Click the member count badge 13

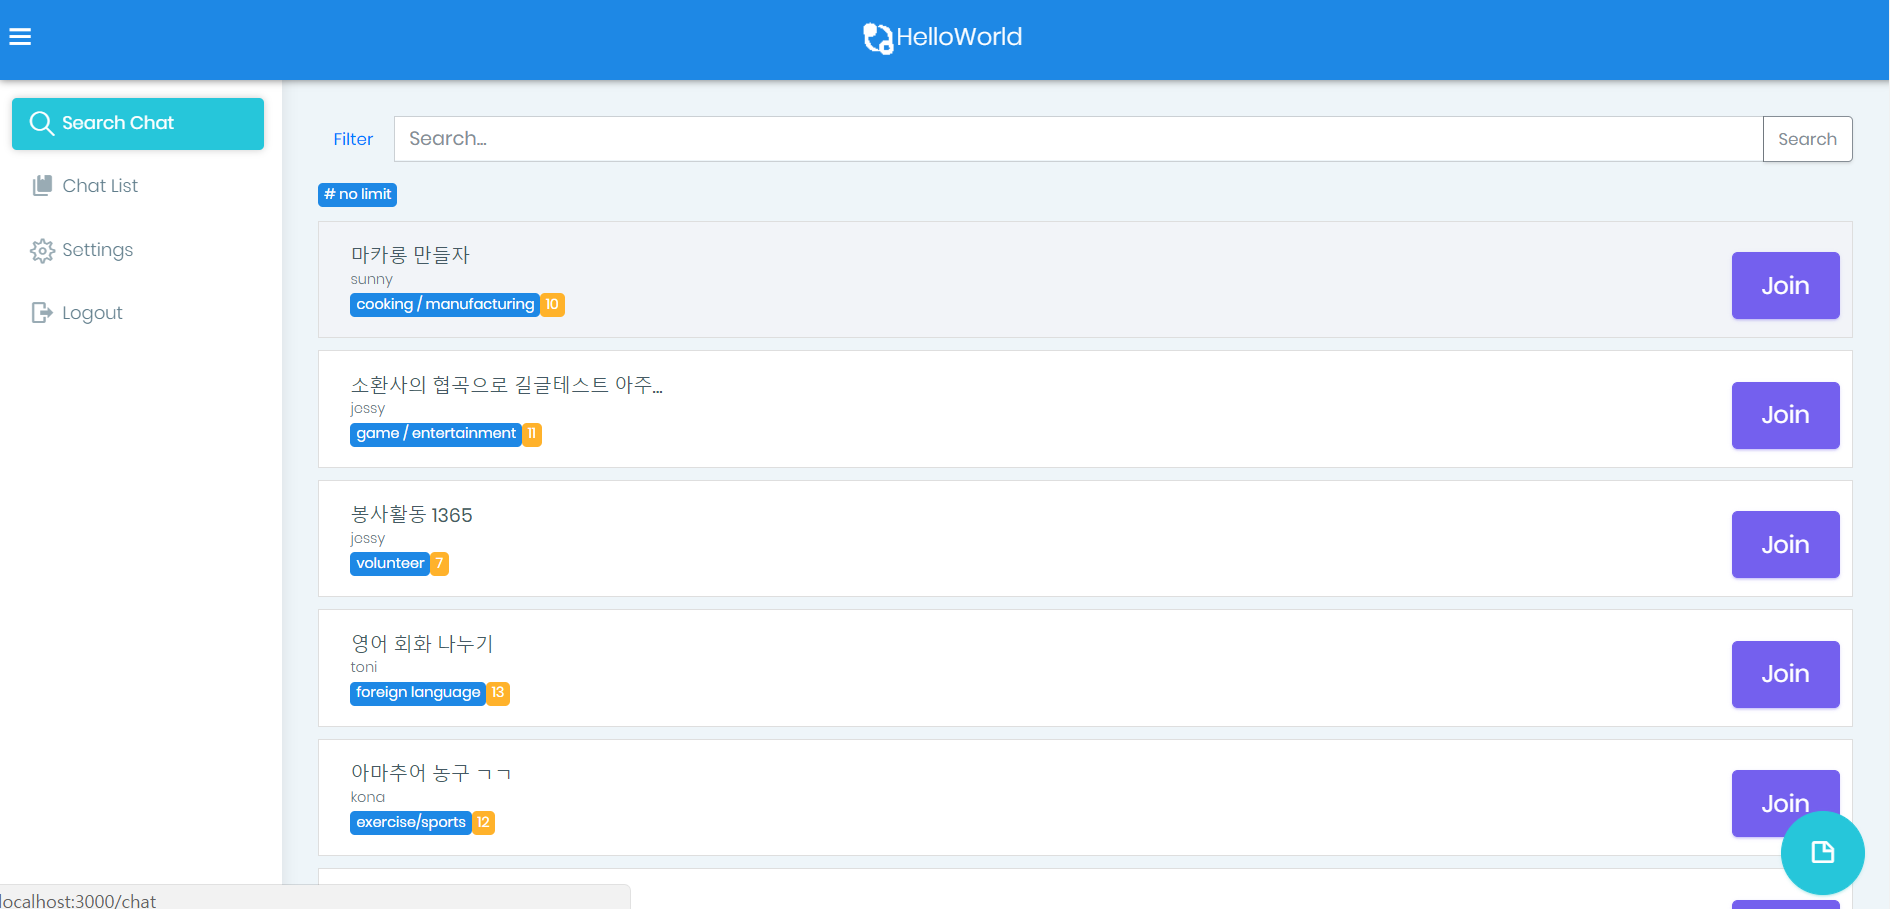498,692
